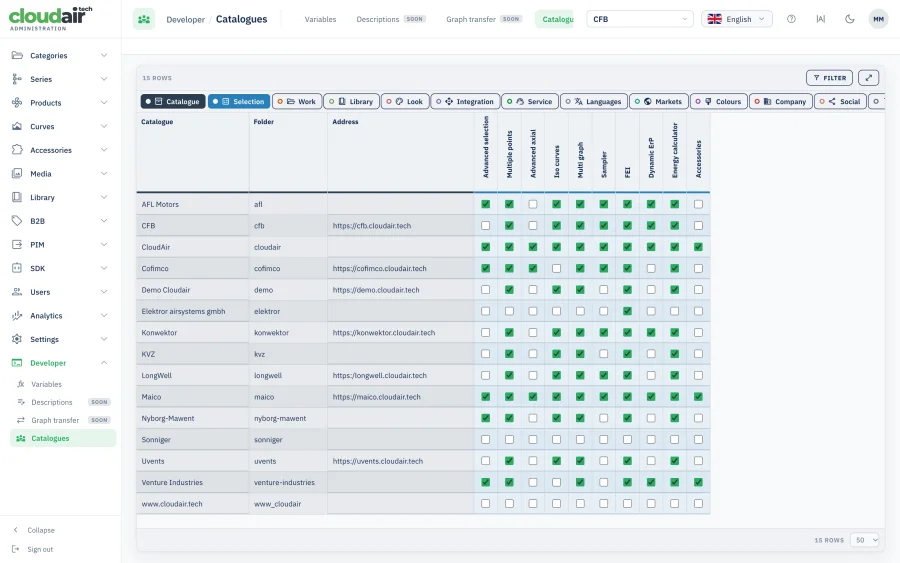
Task: Expand the Analytics chevron
Action: tap(104, 315)
